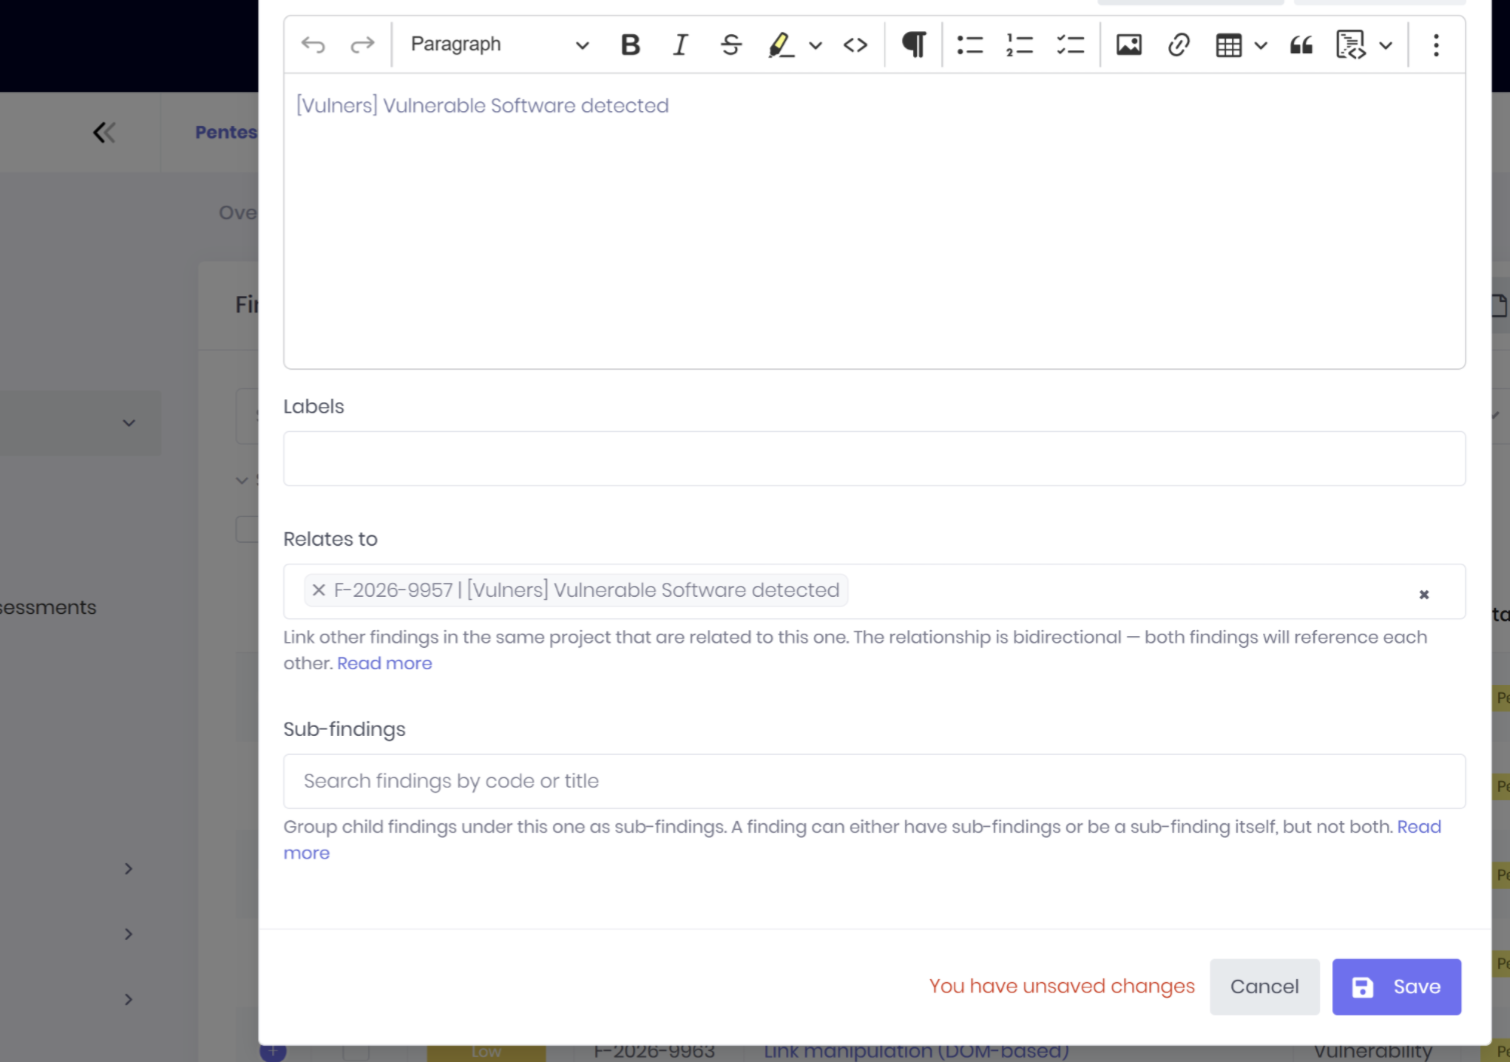Screen dimensions: 1510x1062
Task: Open the link manipulation (DOM-based) finding in background
Action: (916, 1052)
